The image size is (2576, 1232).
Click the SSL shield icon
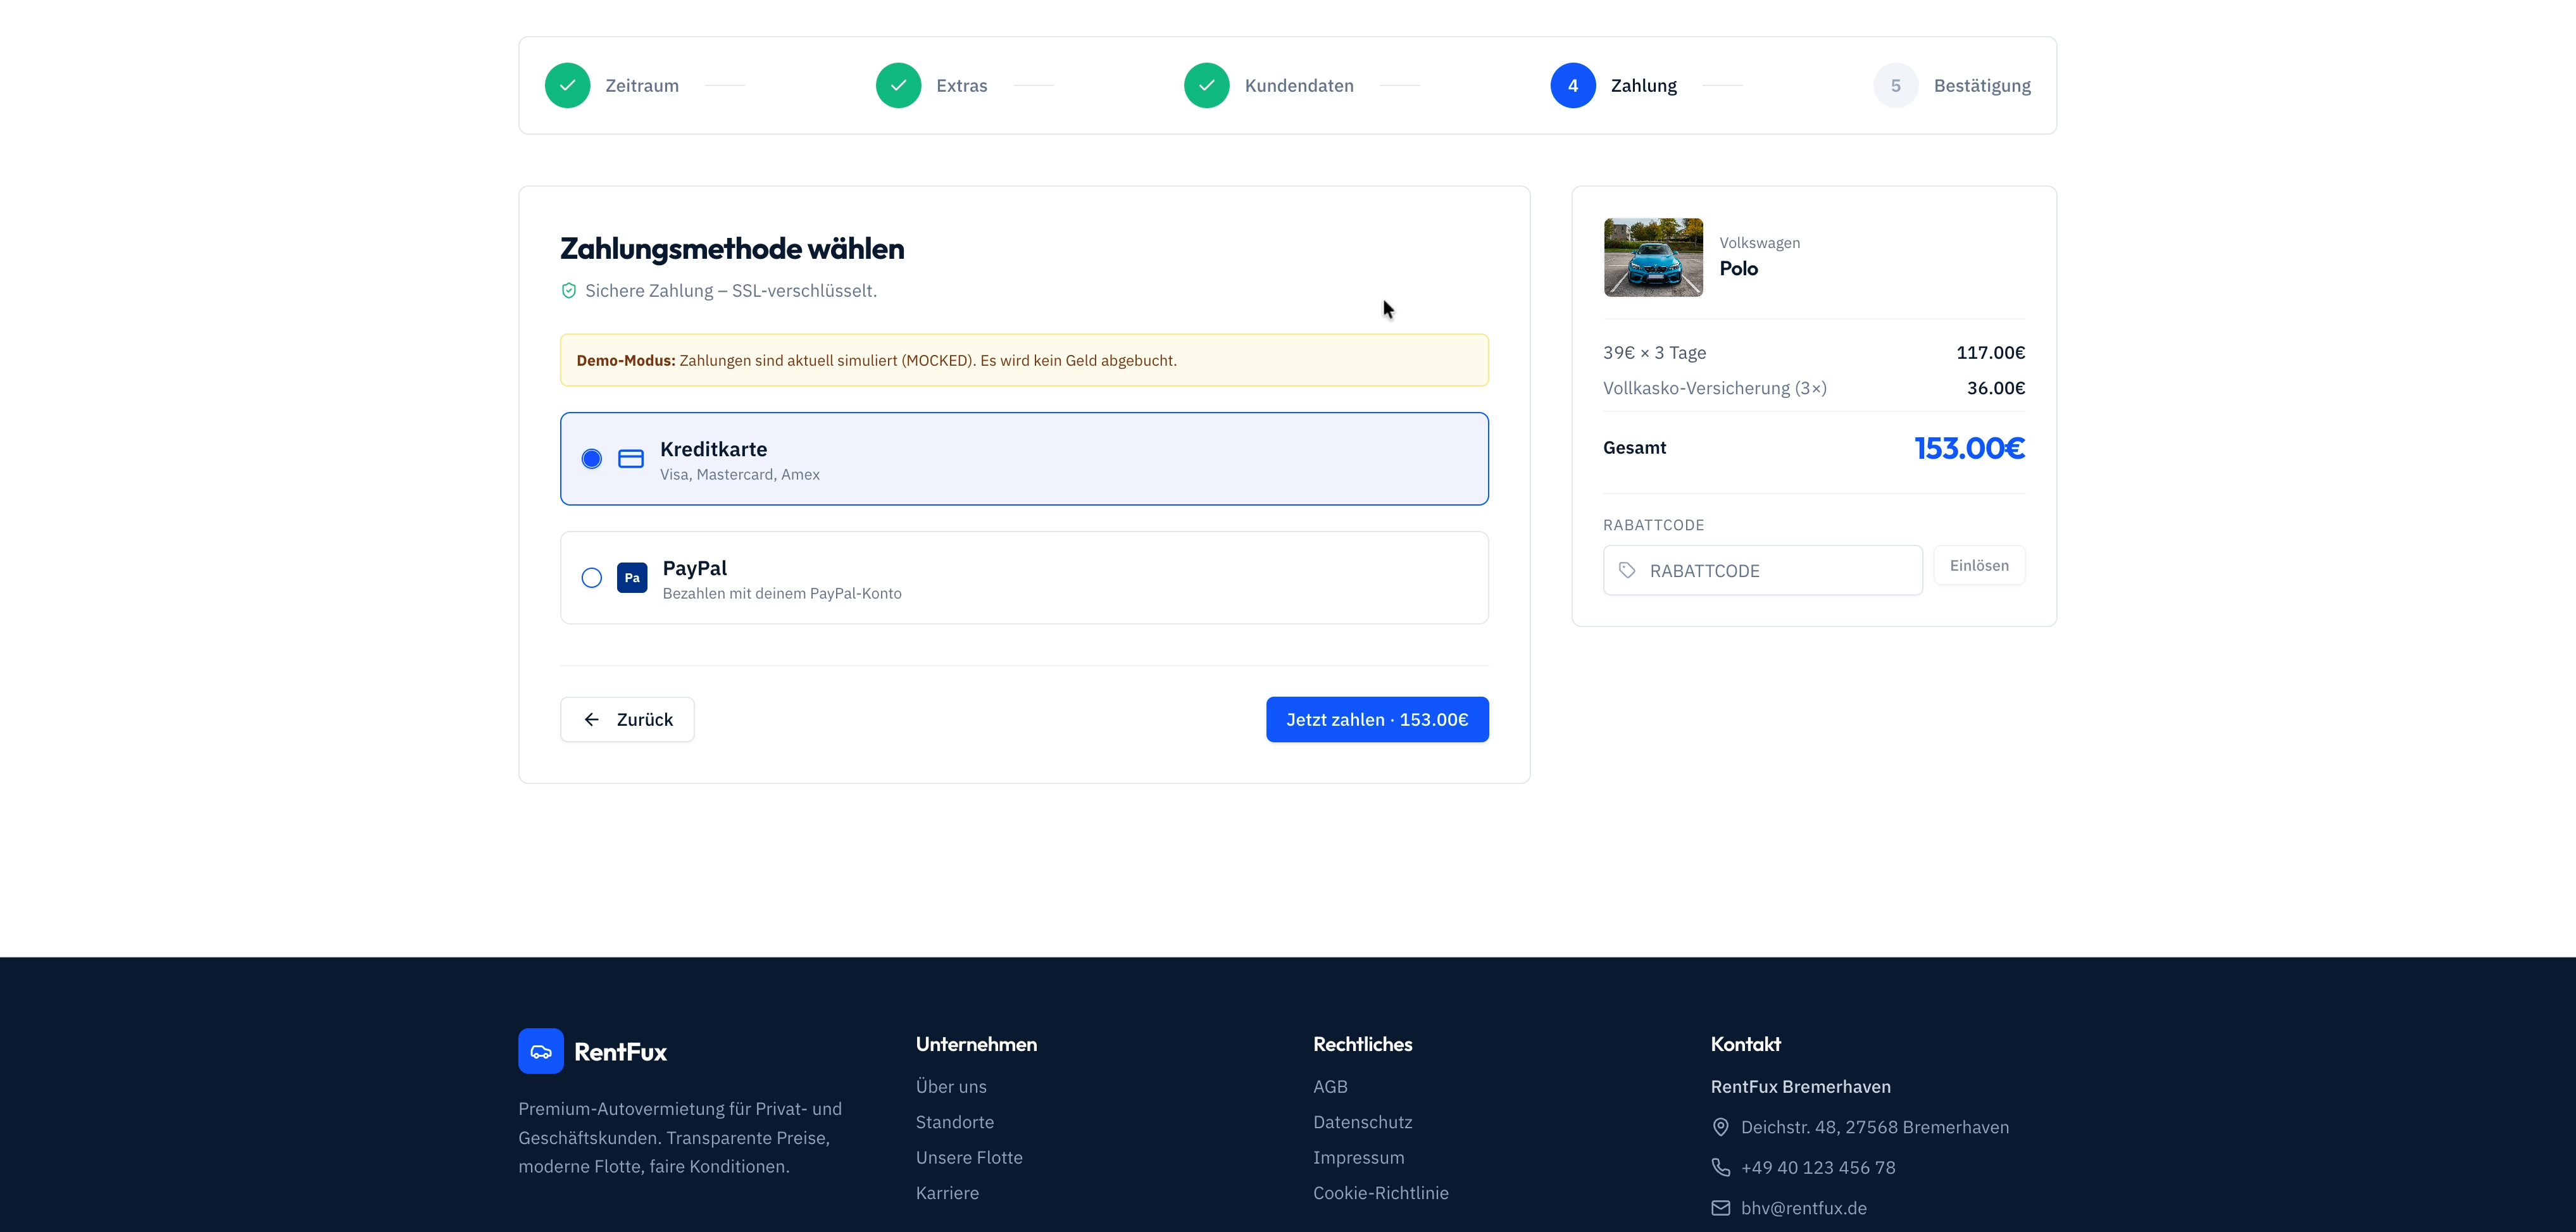568,291
